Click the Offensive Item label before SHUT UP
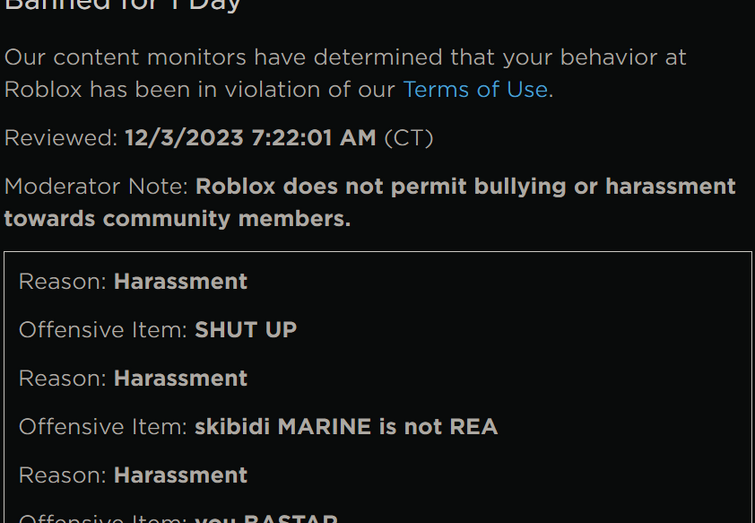The width and height of the screenshot is (755, 523). click(103, 330)
